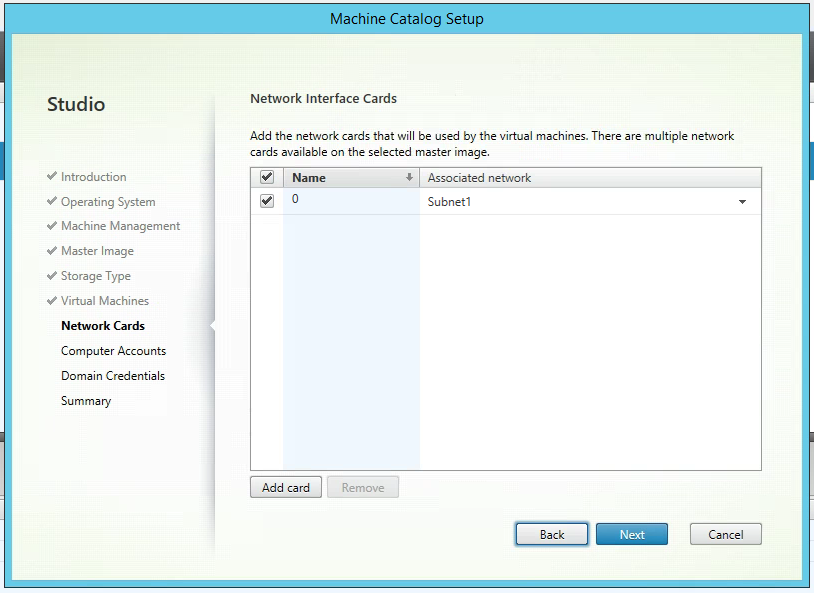Go to the Operating System step

(x=108, y=202)
